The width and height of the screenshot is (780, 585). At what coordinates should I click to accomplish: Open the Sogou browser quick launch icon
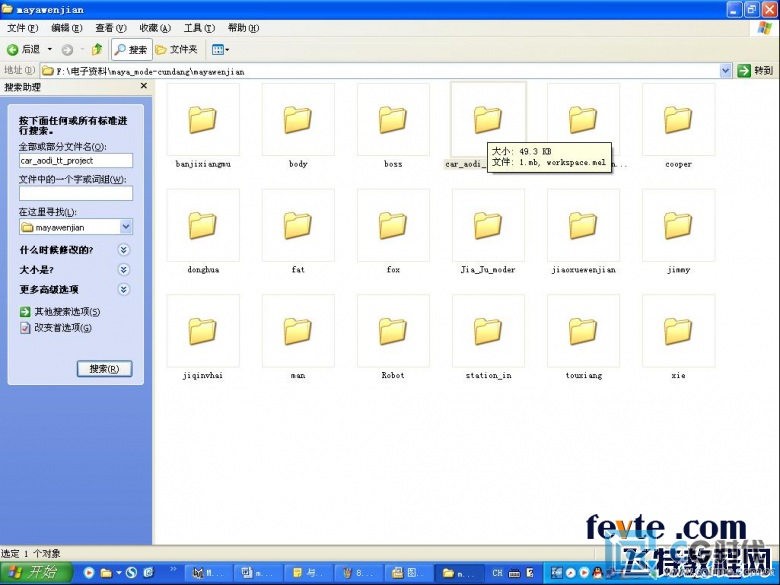131,573
